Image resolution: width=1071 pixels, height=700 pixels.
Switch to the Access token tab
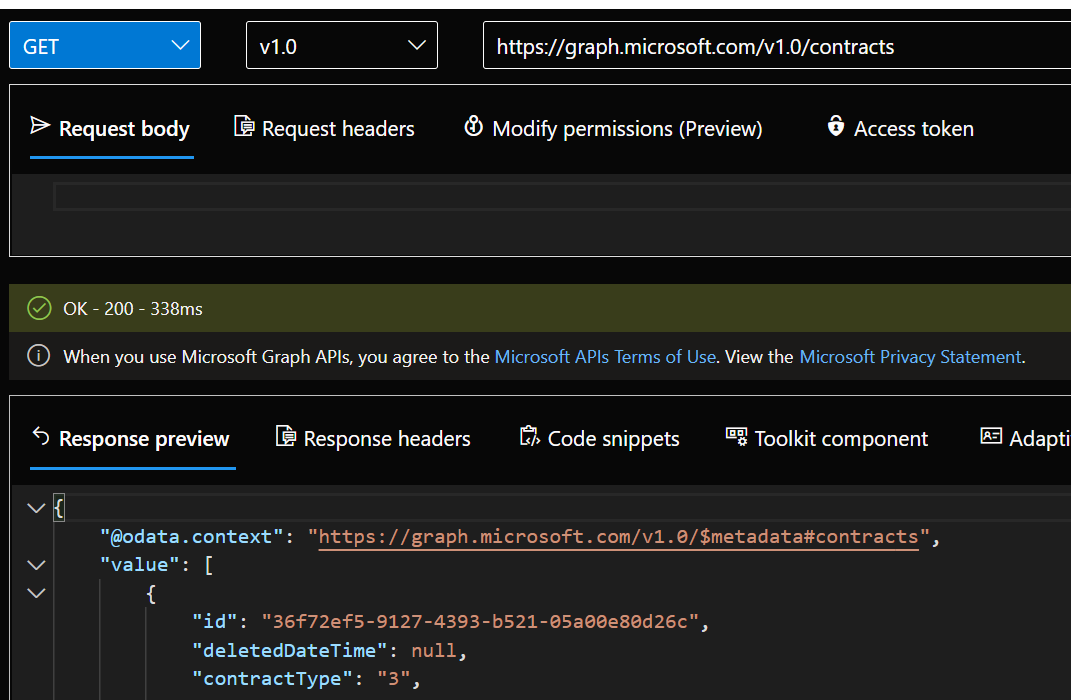point(900,129)
